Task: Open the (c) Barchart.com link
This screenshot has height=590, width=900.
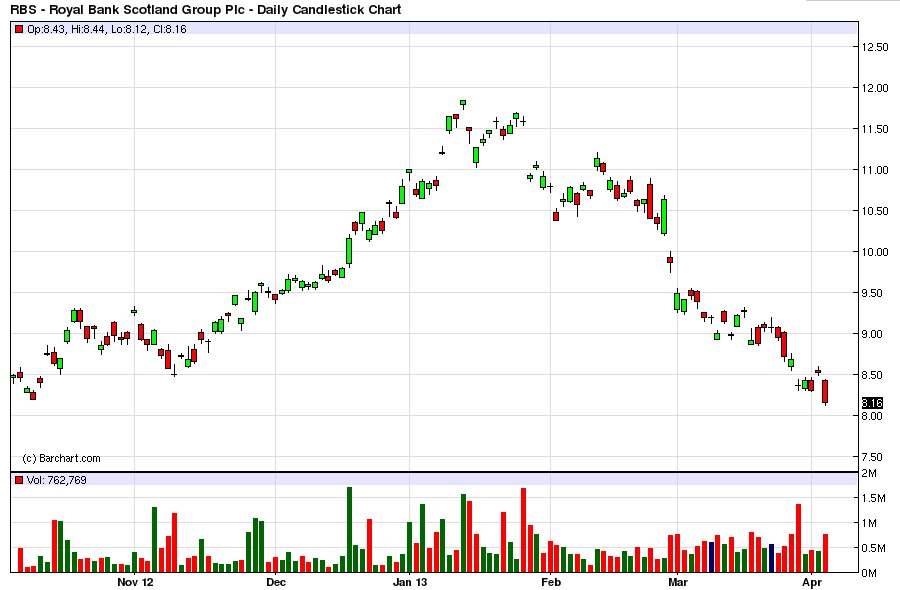Action: (61, 458)
